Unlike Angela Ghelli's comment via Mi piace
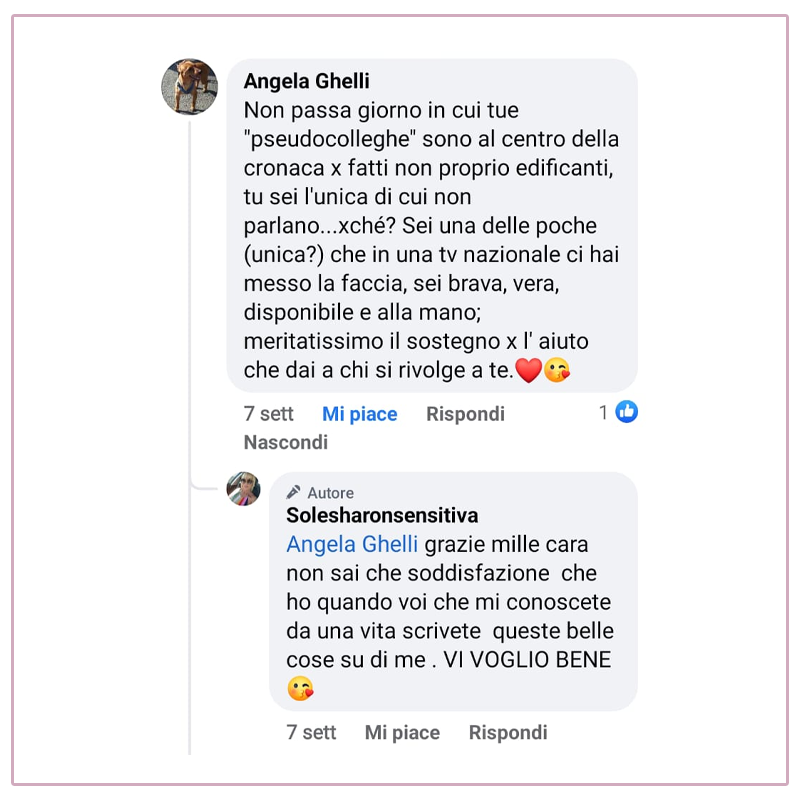800x800 pixels. (x=360, y=414)
